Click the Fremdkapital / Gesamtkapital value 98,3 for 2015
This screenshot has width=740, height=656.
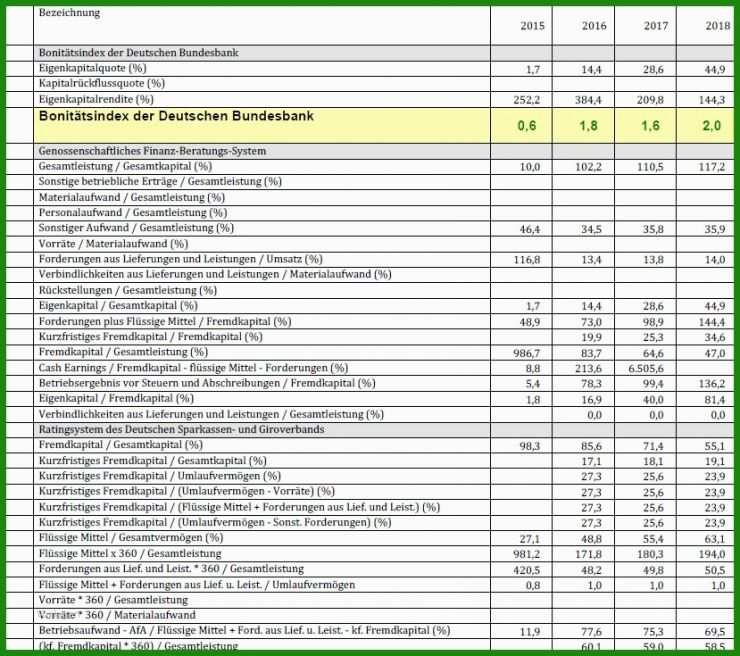530,446
